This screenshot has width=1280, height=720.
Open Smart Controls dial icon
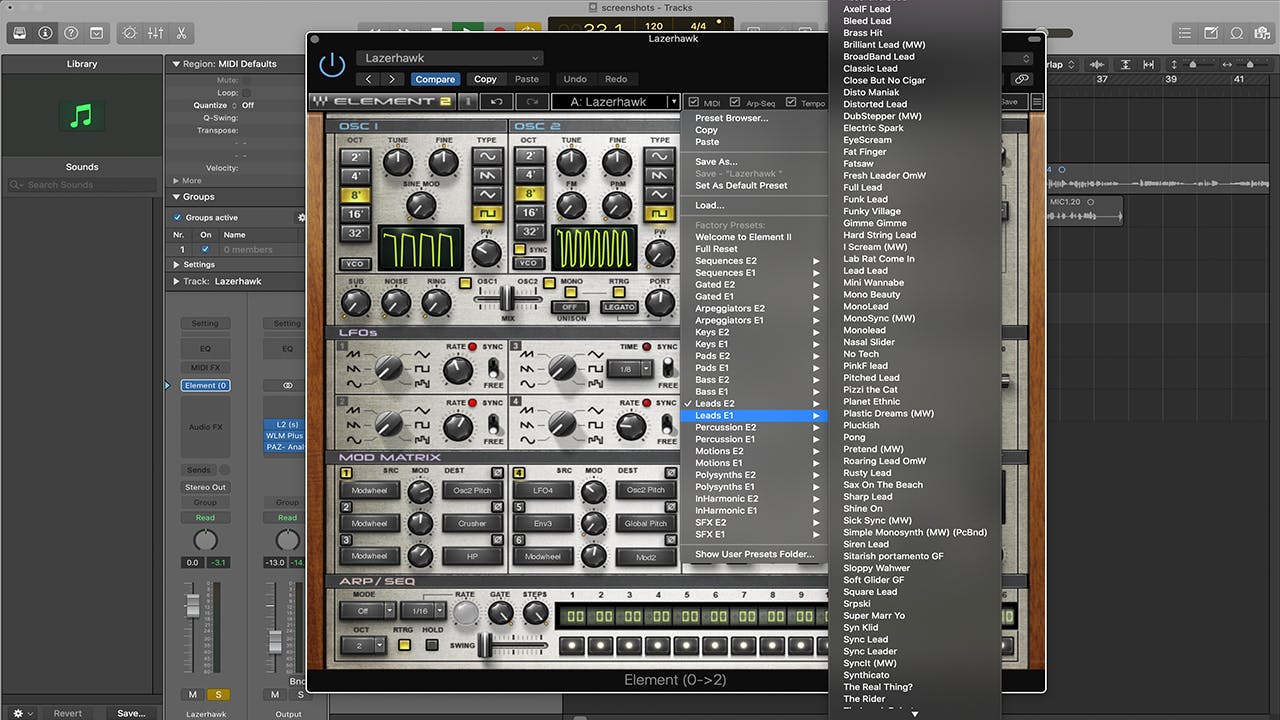coord(130,33)
